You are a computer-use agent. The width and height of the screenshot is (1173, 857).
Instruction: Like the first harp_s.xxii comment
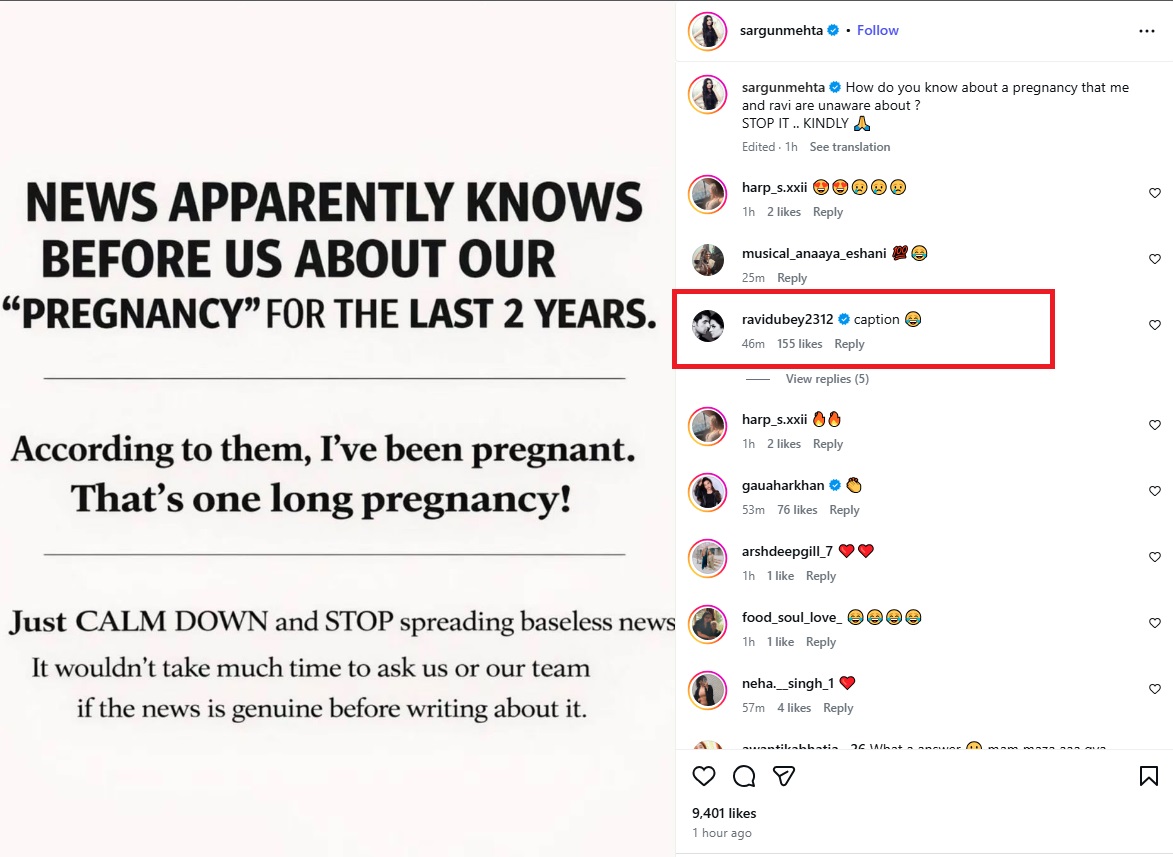1154,193
